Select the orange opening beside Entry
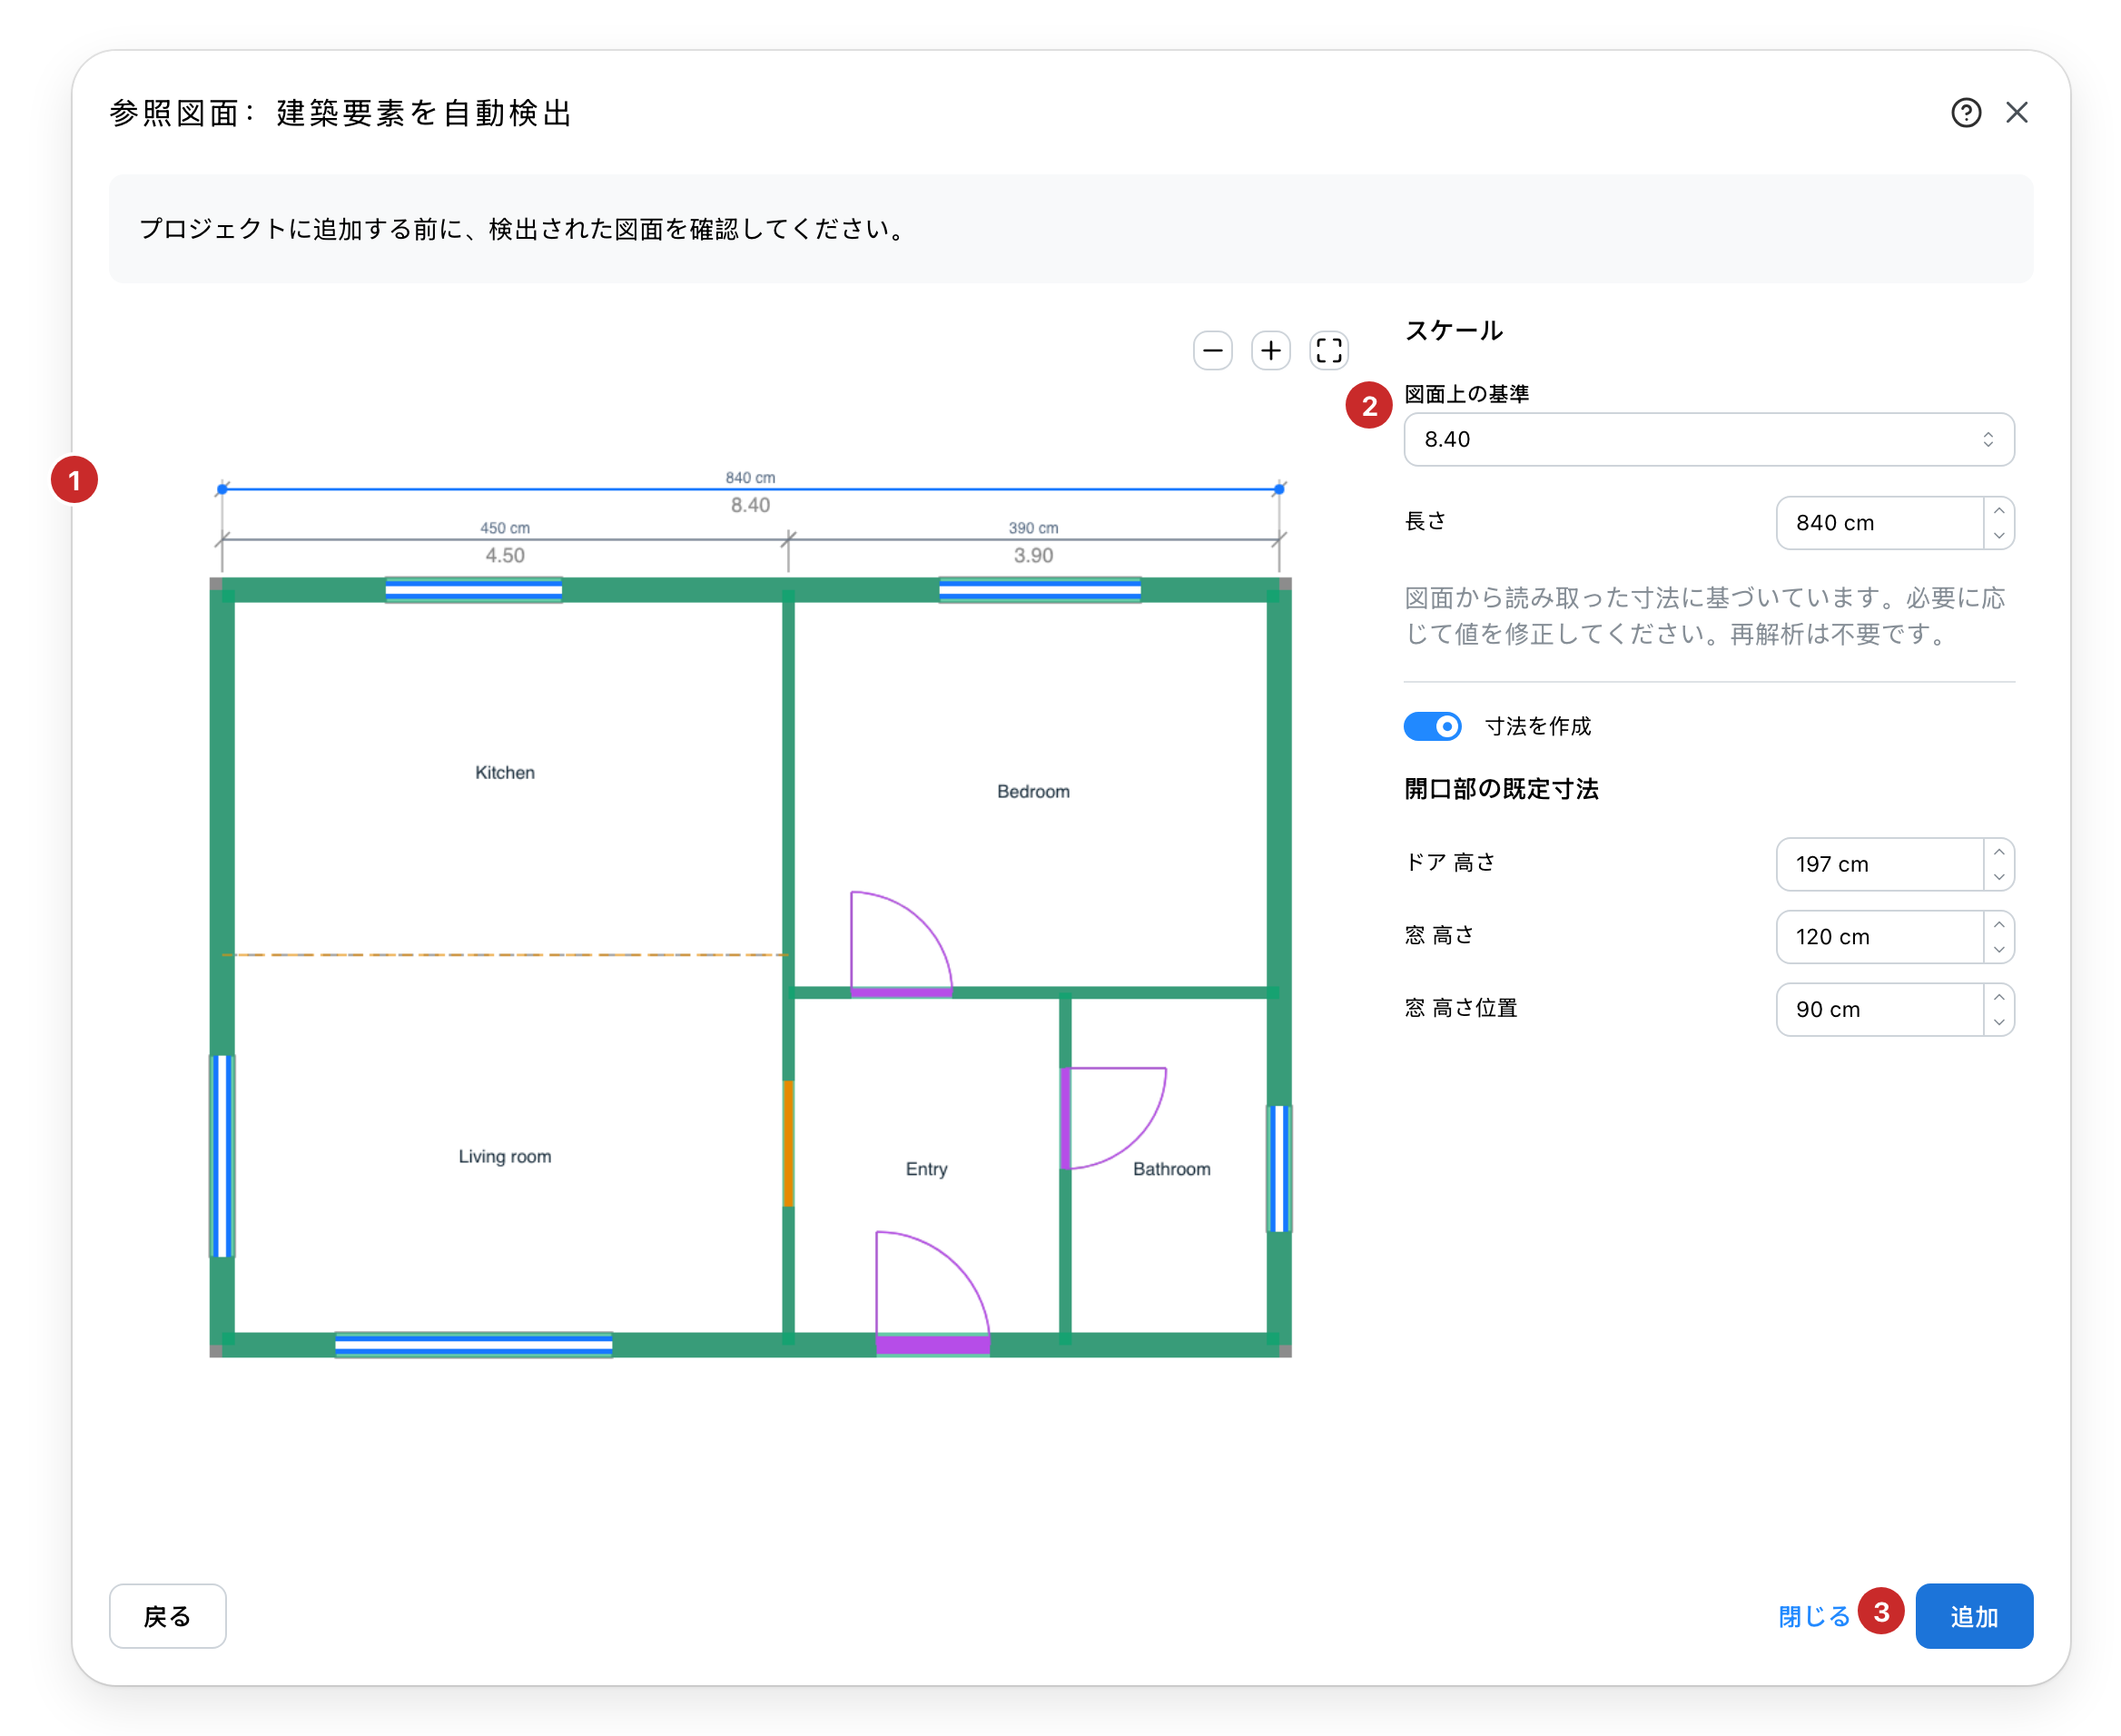 (788, 1143)
